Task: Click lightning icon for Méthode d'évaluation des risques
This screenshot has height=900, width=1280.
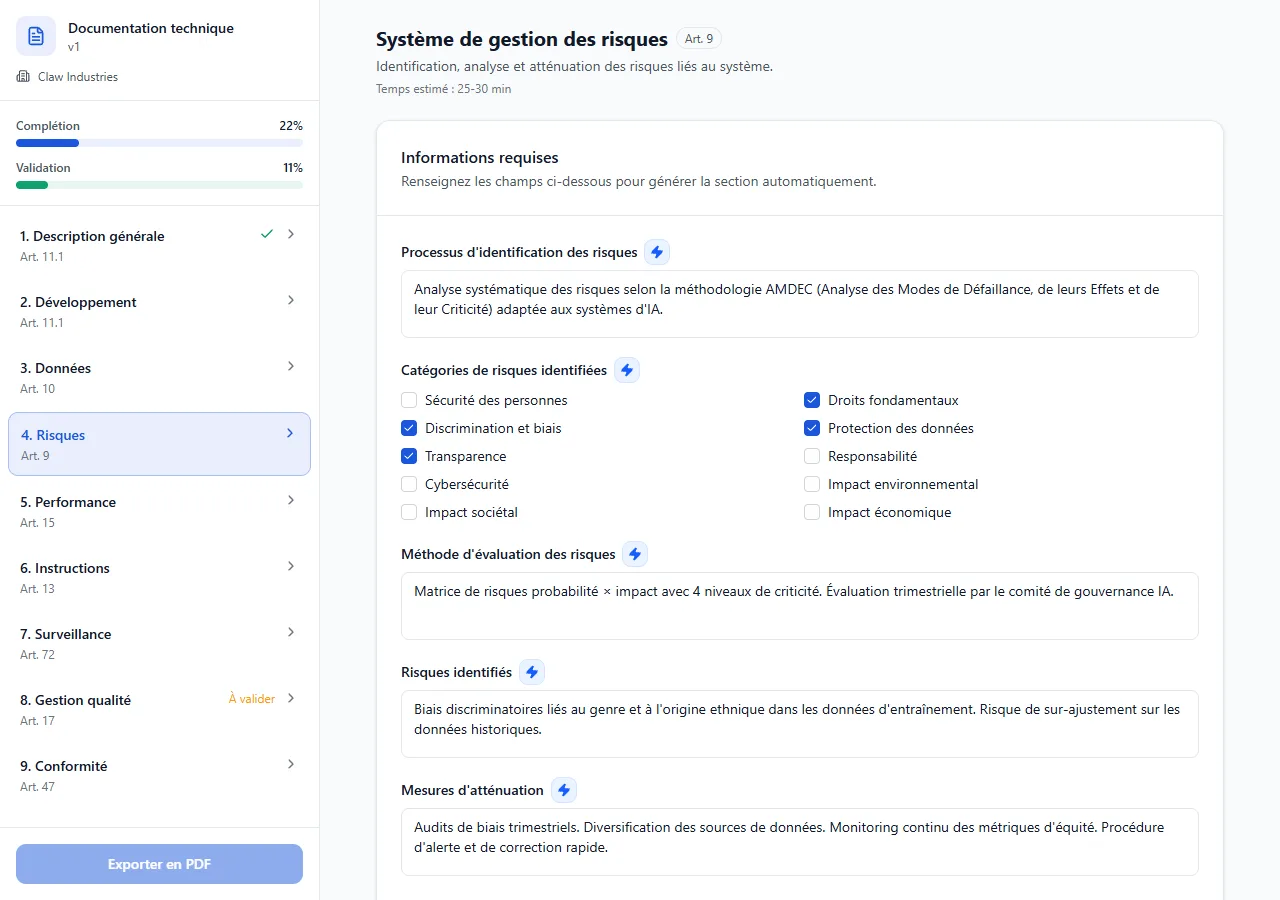Action: pyautogui.click(x=635, y=554)
